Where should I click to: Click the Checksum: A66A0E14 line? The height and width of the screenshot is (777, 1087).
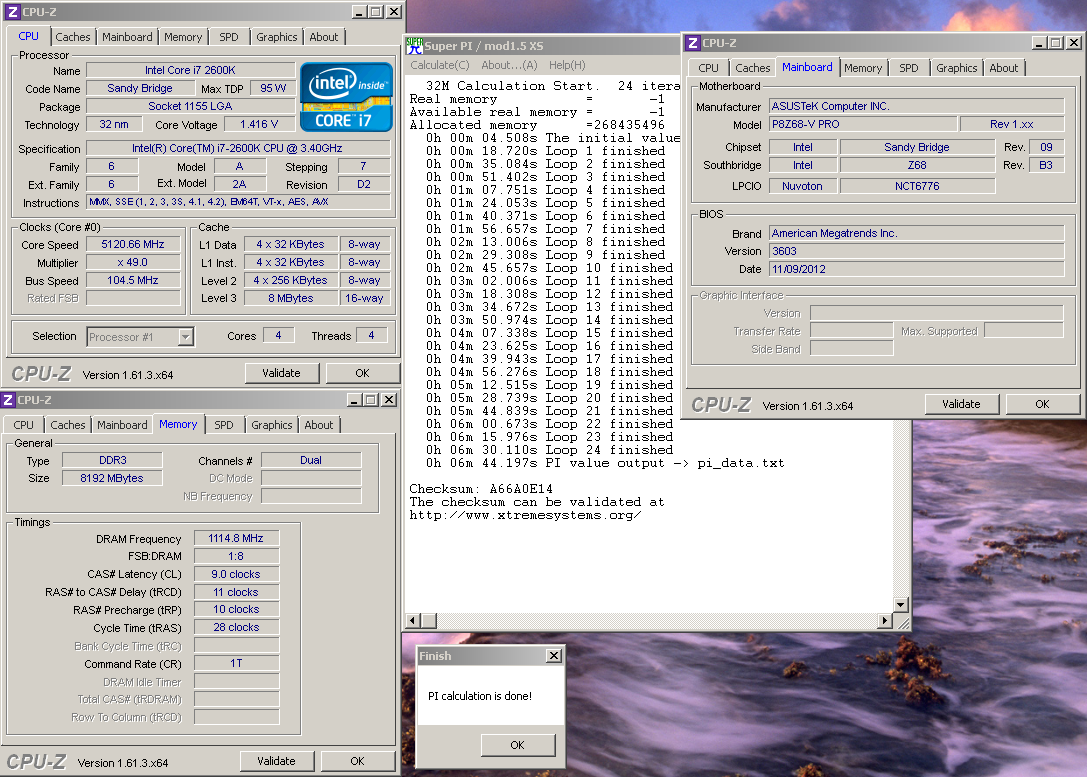click(x=480, y=489)
